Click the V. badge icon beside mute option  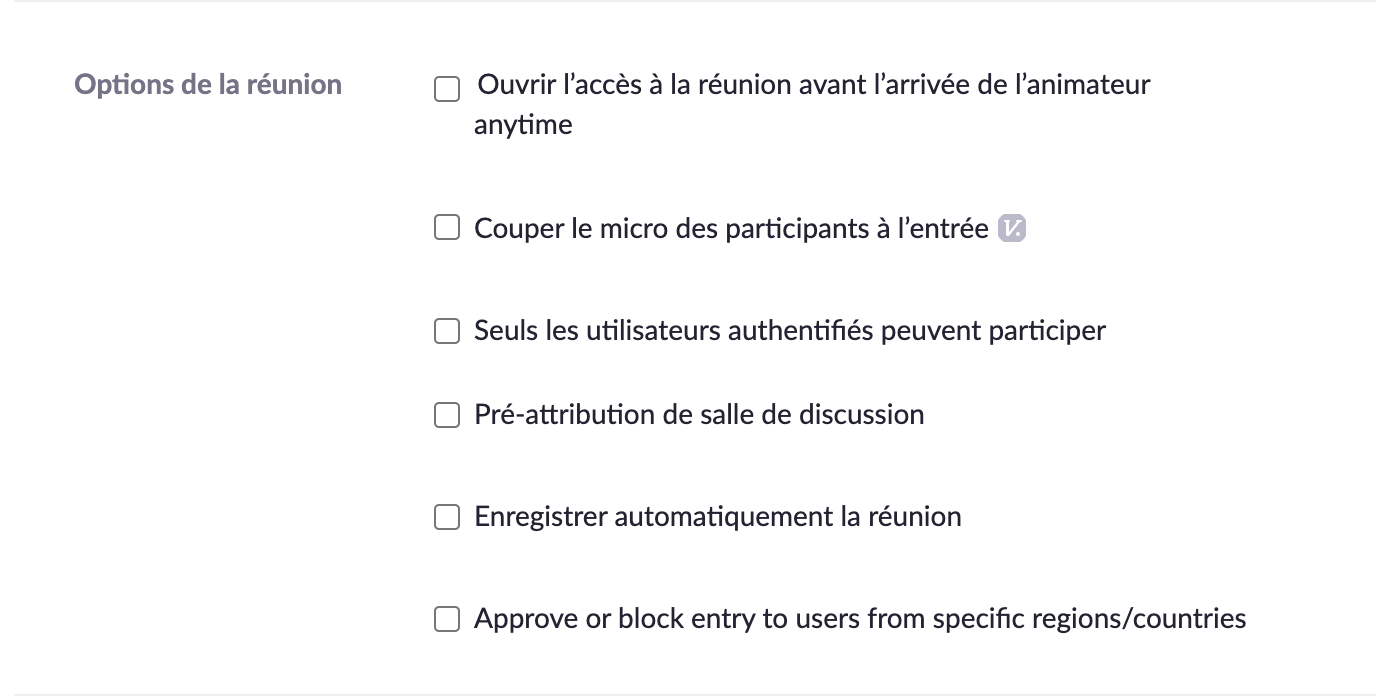pyautogui.click(x=1012, y=229)
